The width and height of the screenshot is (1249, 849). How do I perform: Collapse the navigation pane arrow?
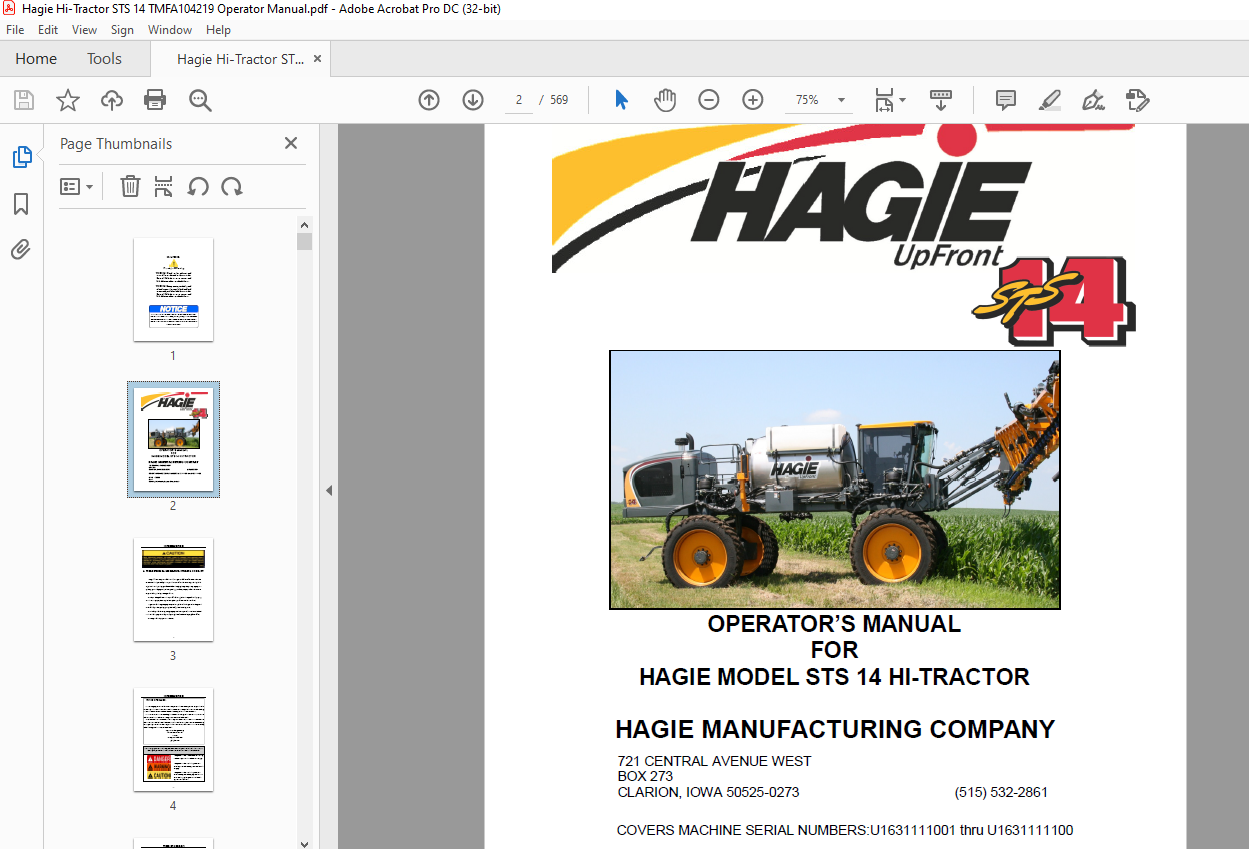coord(329,490)
